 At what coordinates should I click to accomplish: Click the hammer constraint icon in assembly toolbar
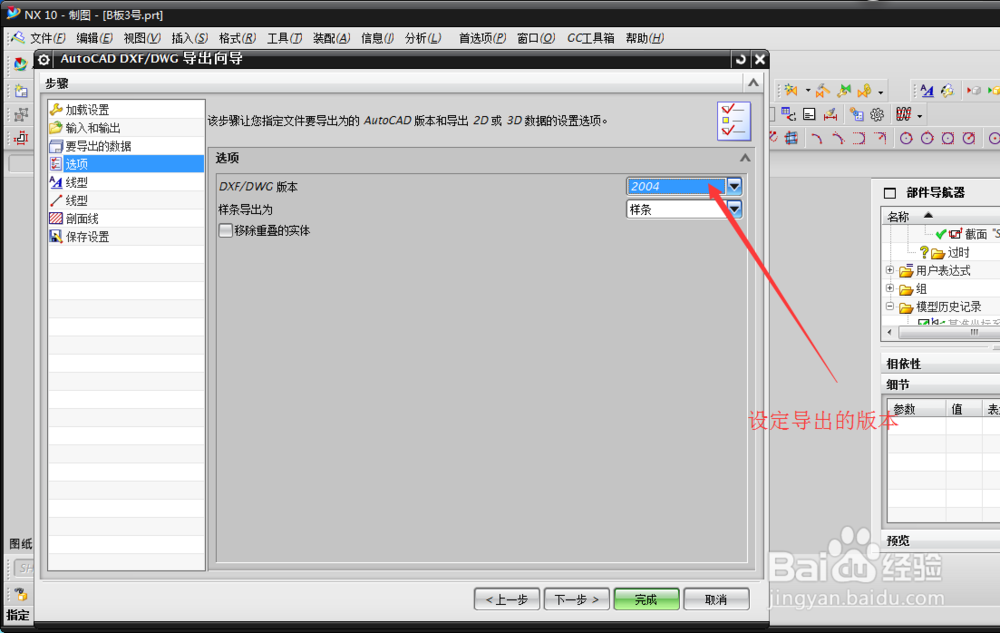(822, 91)
